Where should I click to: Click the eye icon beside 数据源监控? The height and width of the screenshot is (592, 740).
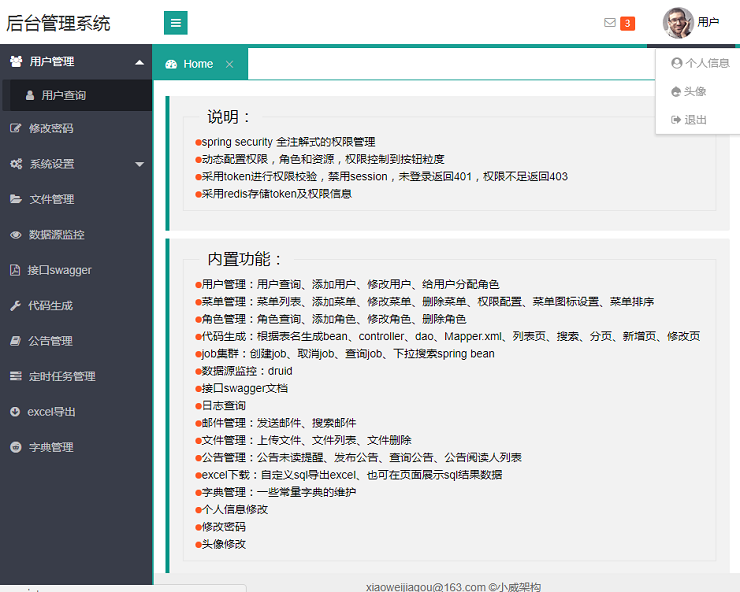(x=16, y=235)
